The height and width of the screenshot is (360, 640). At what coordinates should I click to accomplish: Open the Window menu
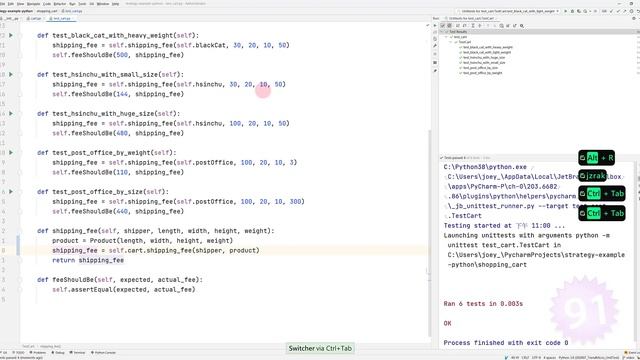click(103, 4)
